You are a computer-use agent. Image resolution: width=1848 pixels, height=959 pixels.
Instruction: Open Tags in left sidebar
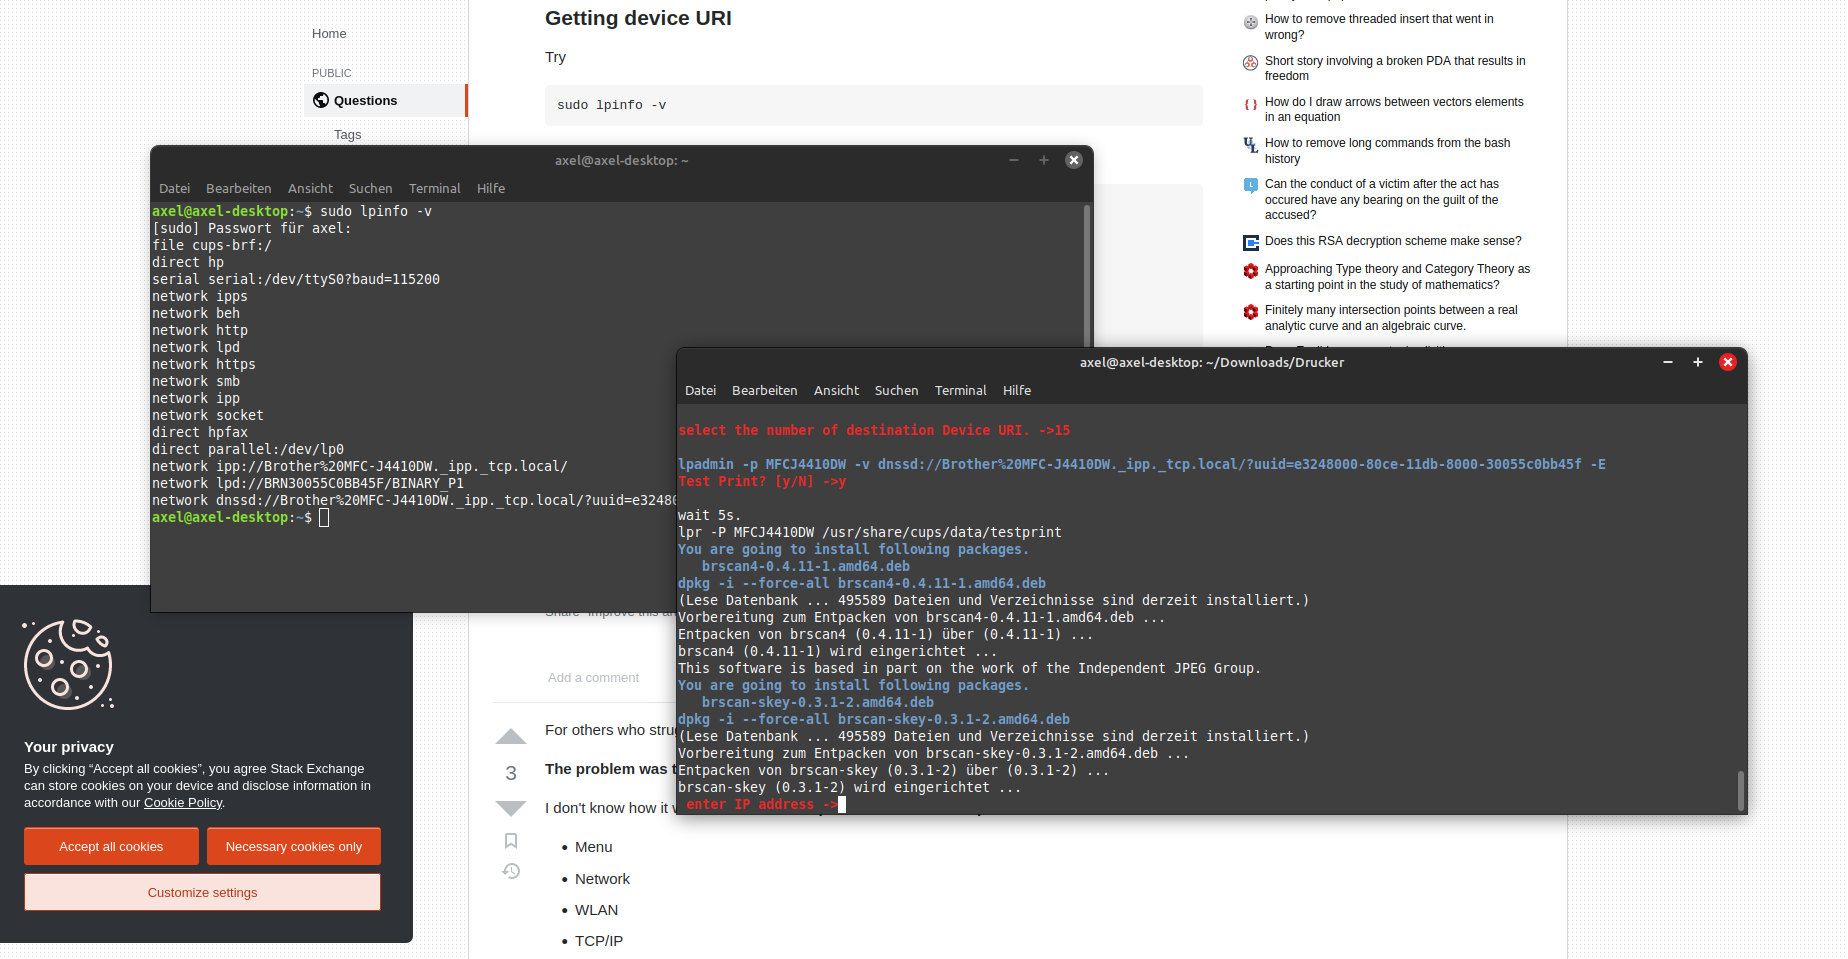[347, 135]
